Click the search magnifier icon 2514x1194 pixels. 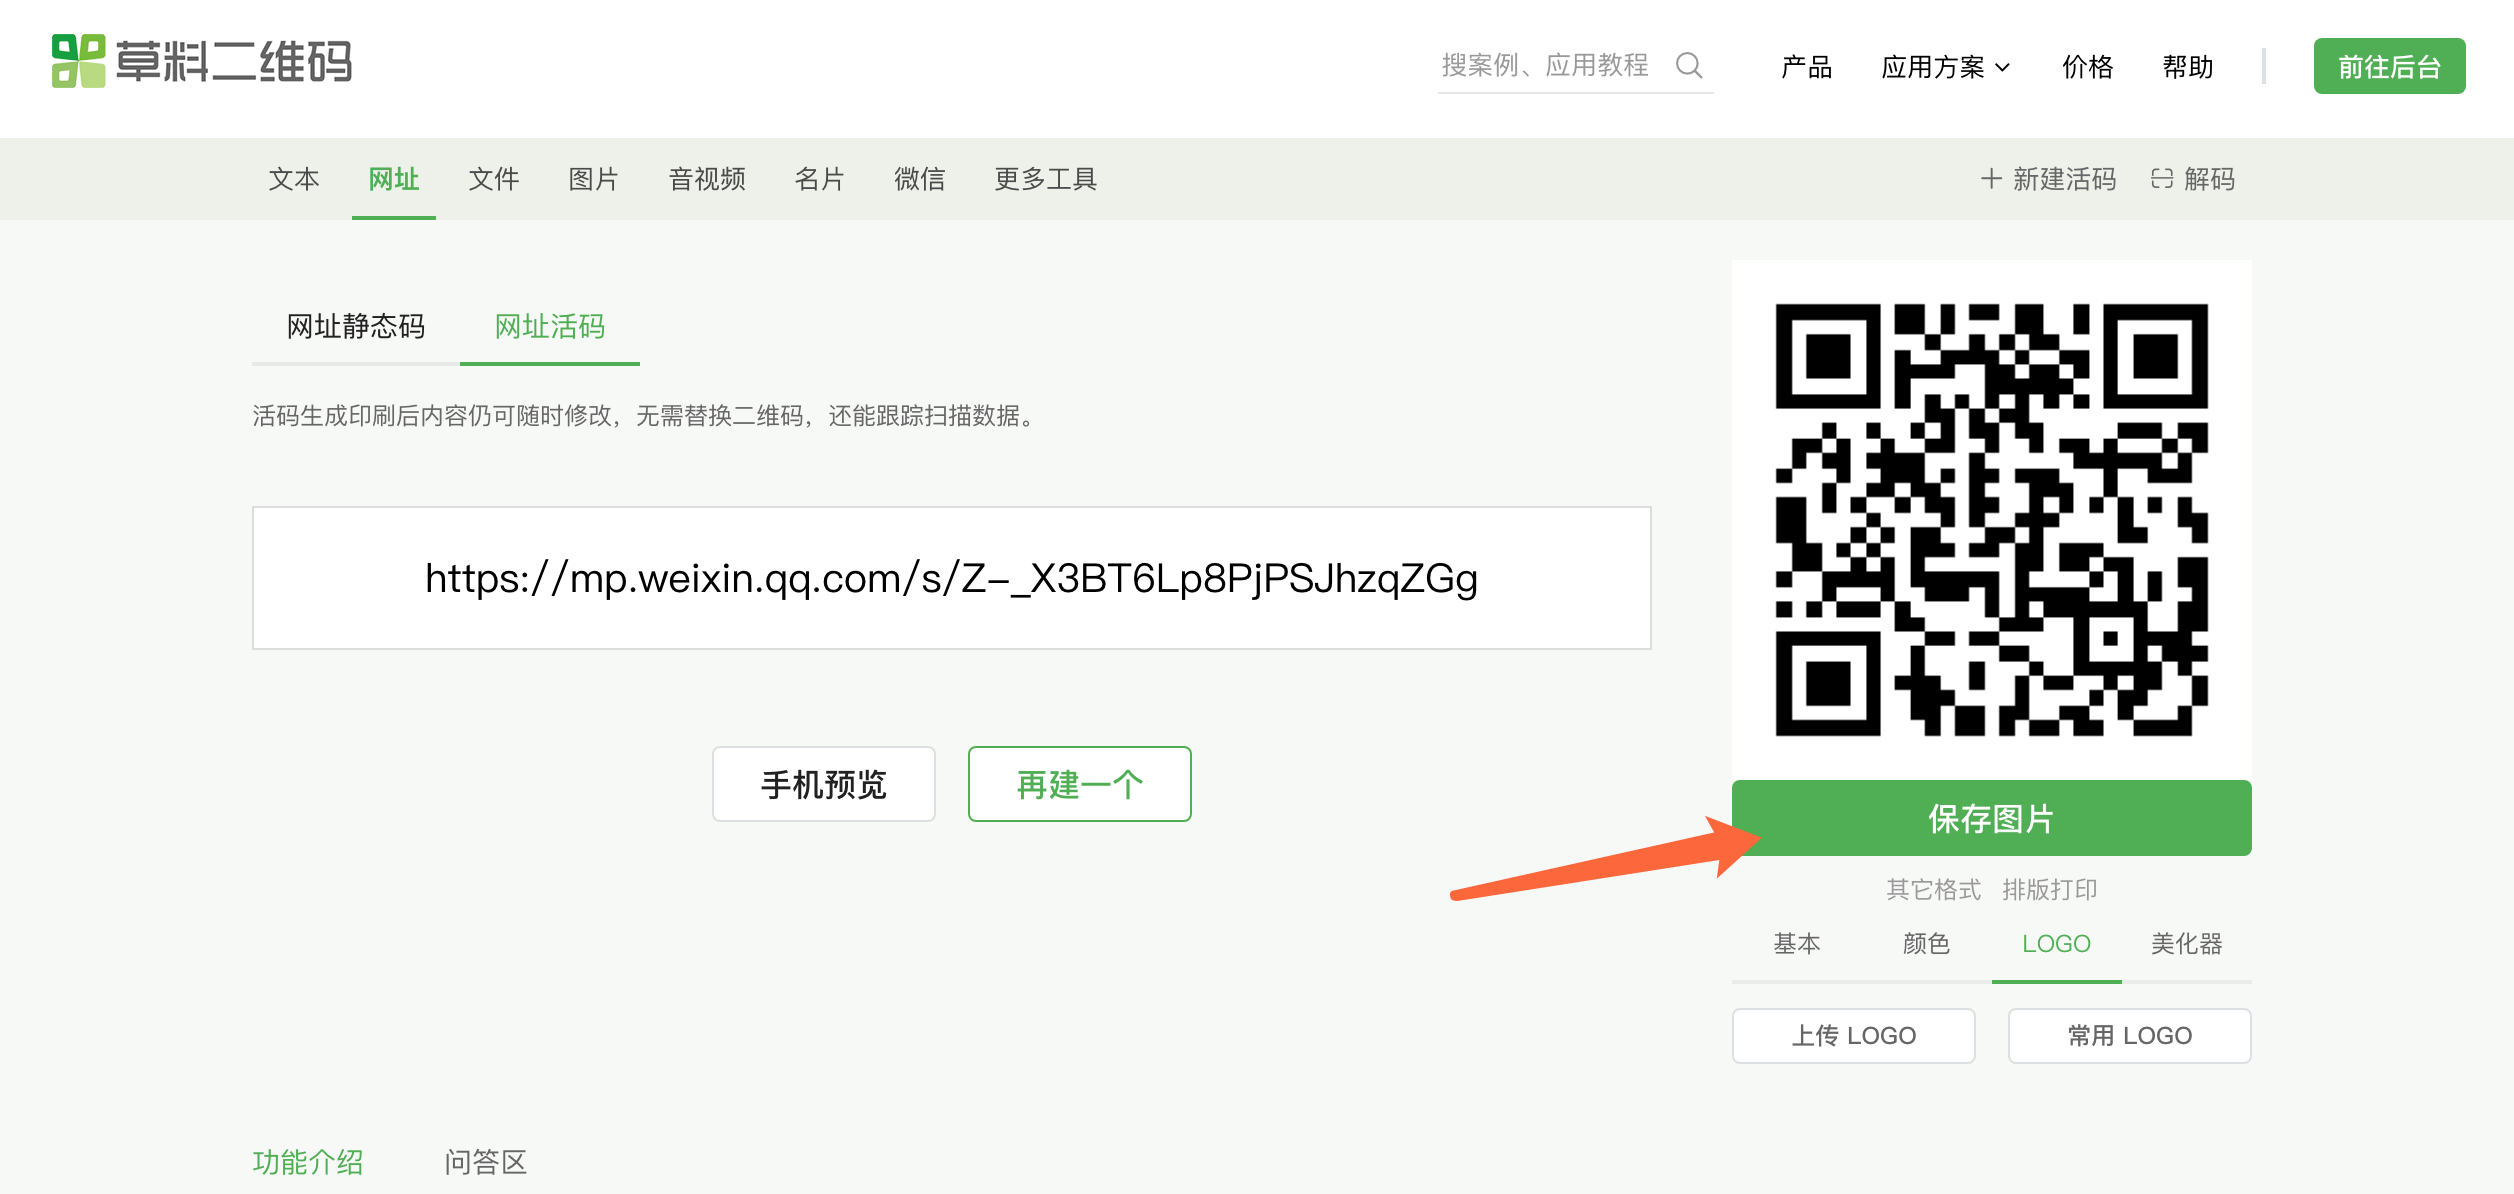pos(1689,66)
